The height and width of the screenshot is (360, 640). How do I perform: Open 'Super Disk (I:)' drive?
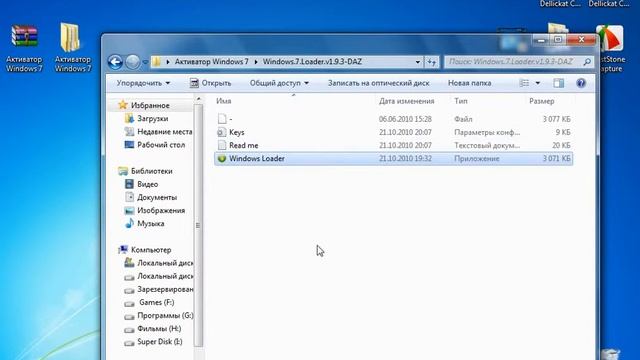pos(160,342)
